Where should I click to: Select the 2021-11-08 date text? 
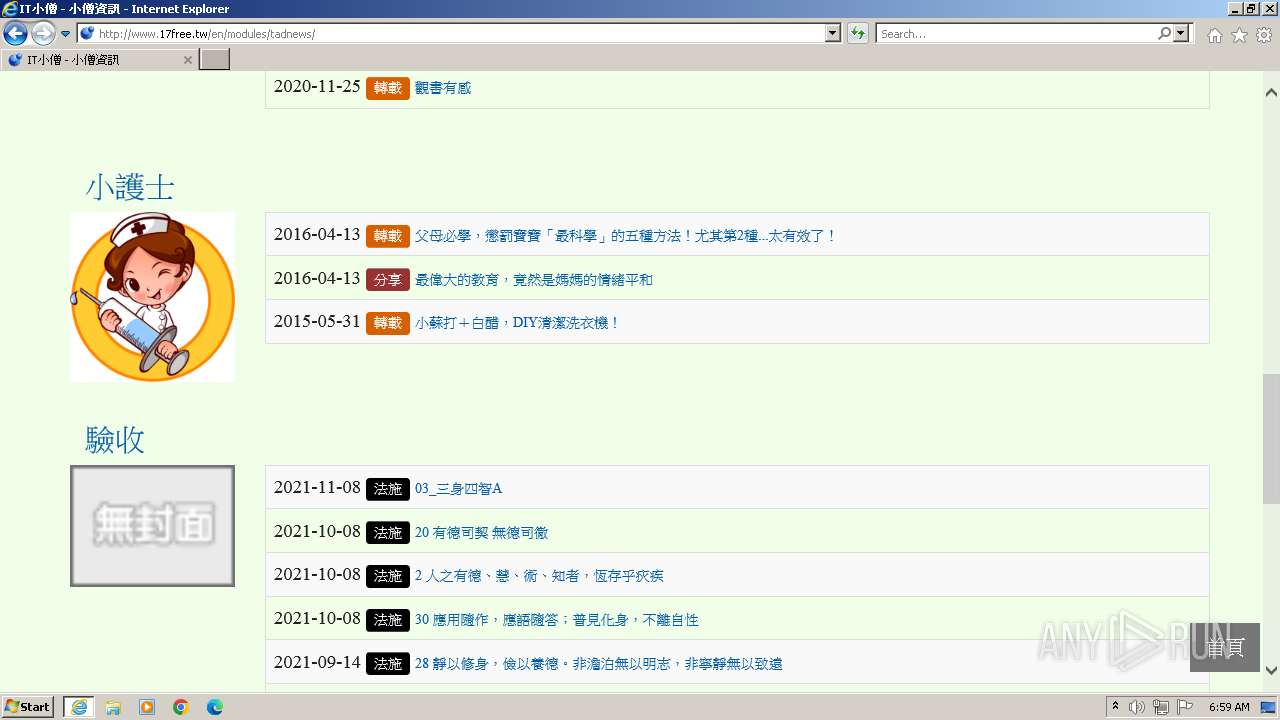[317, 488]
